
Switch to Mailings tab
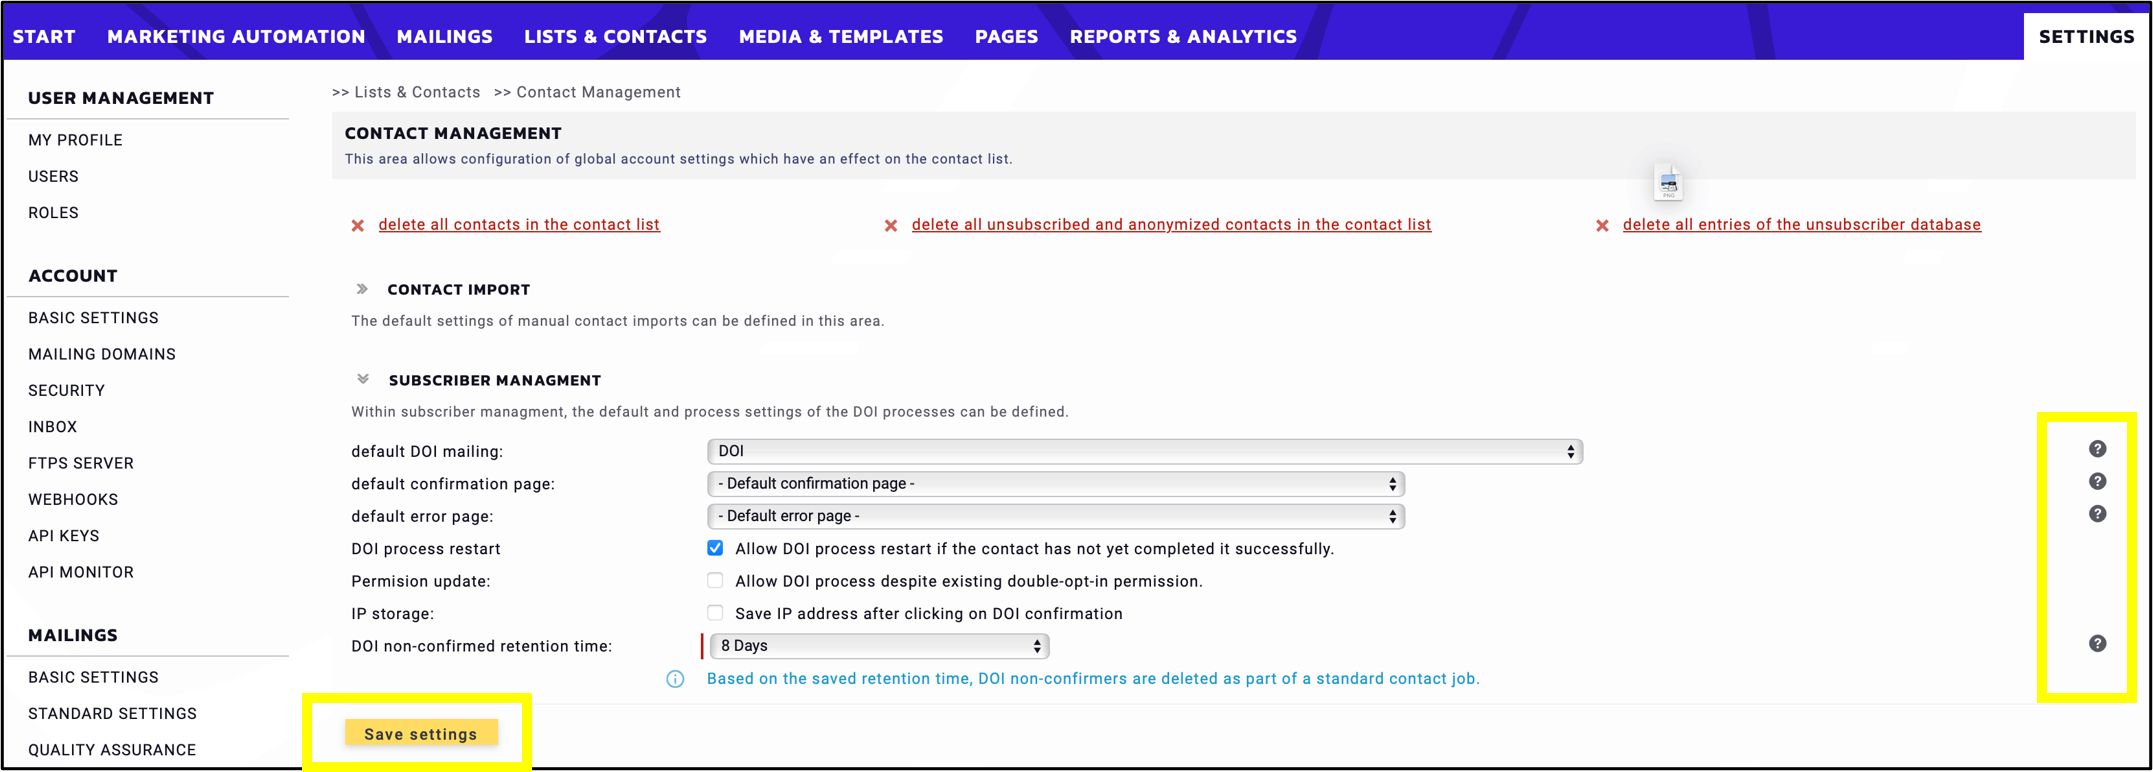tap(444, 36)
